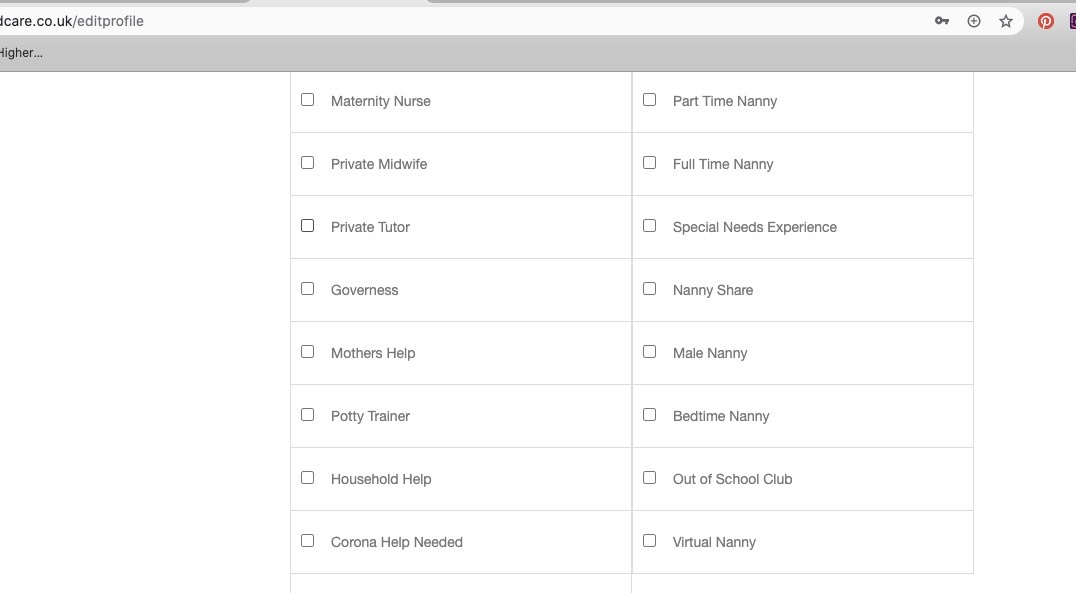Click the zoom plus icon in address bar

[974, 21]
